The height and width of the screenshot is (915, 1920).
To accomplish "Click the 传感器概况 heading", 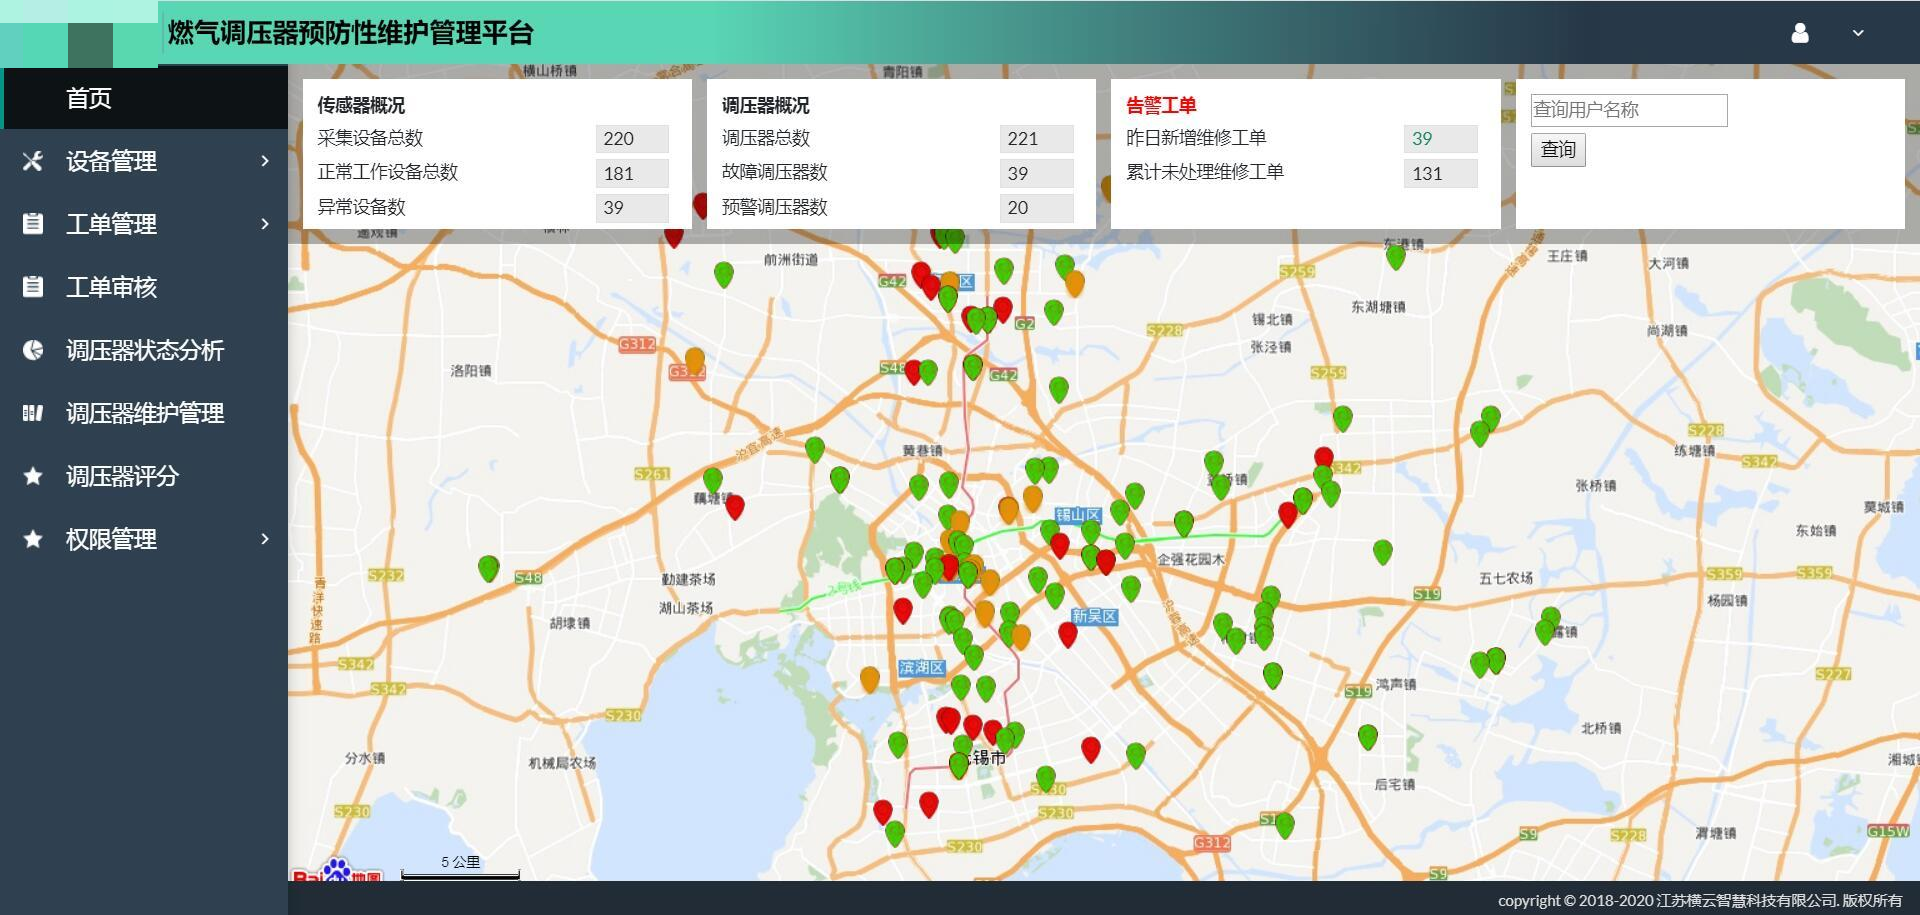I will (361, 105).
